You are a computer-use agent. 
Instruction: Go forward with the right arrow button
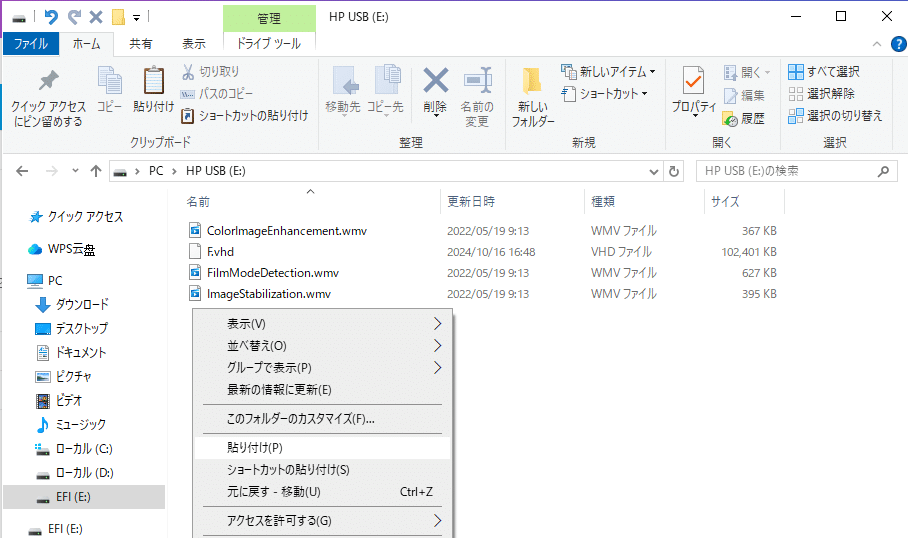coord(52,171)
